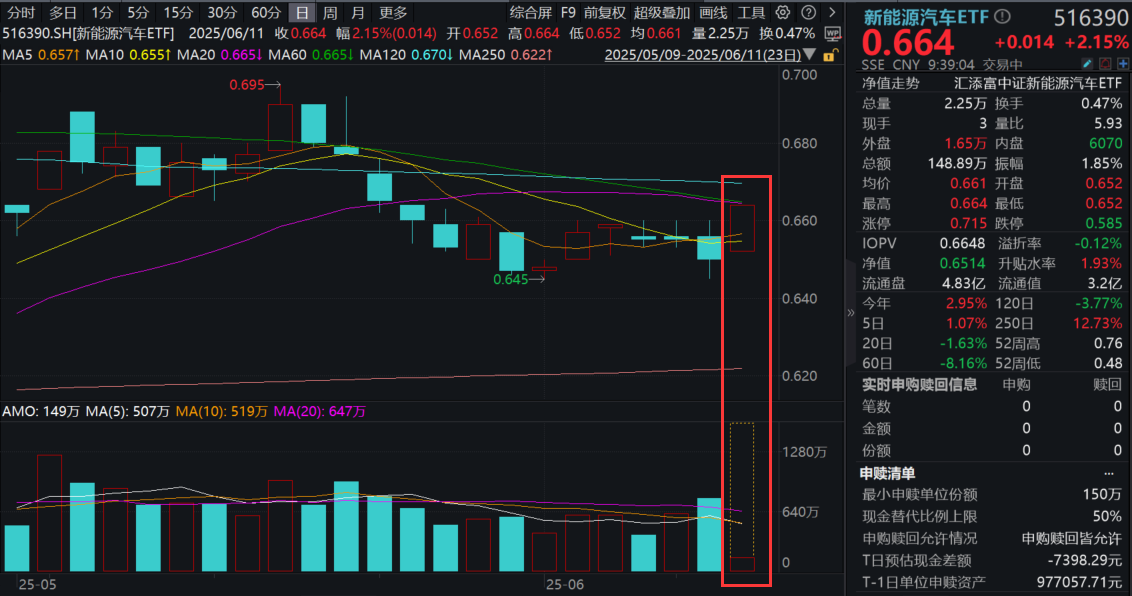Image resolution: width=1132 pixels, height=596 pixels.
Task: Select the 60分 chart period
Action: pyautogui.click(x=265, y=12)
